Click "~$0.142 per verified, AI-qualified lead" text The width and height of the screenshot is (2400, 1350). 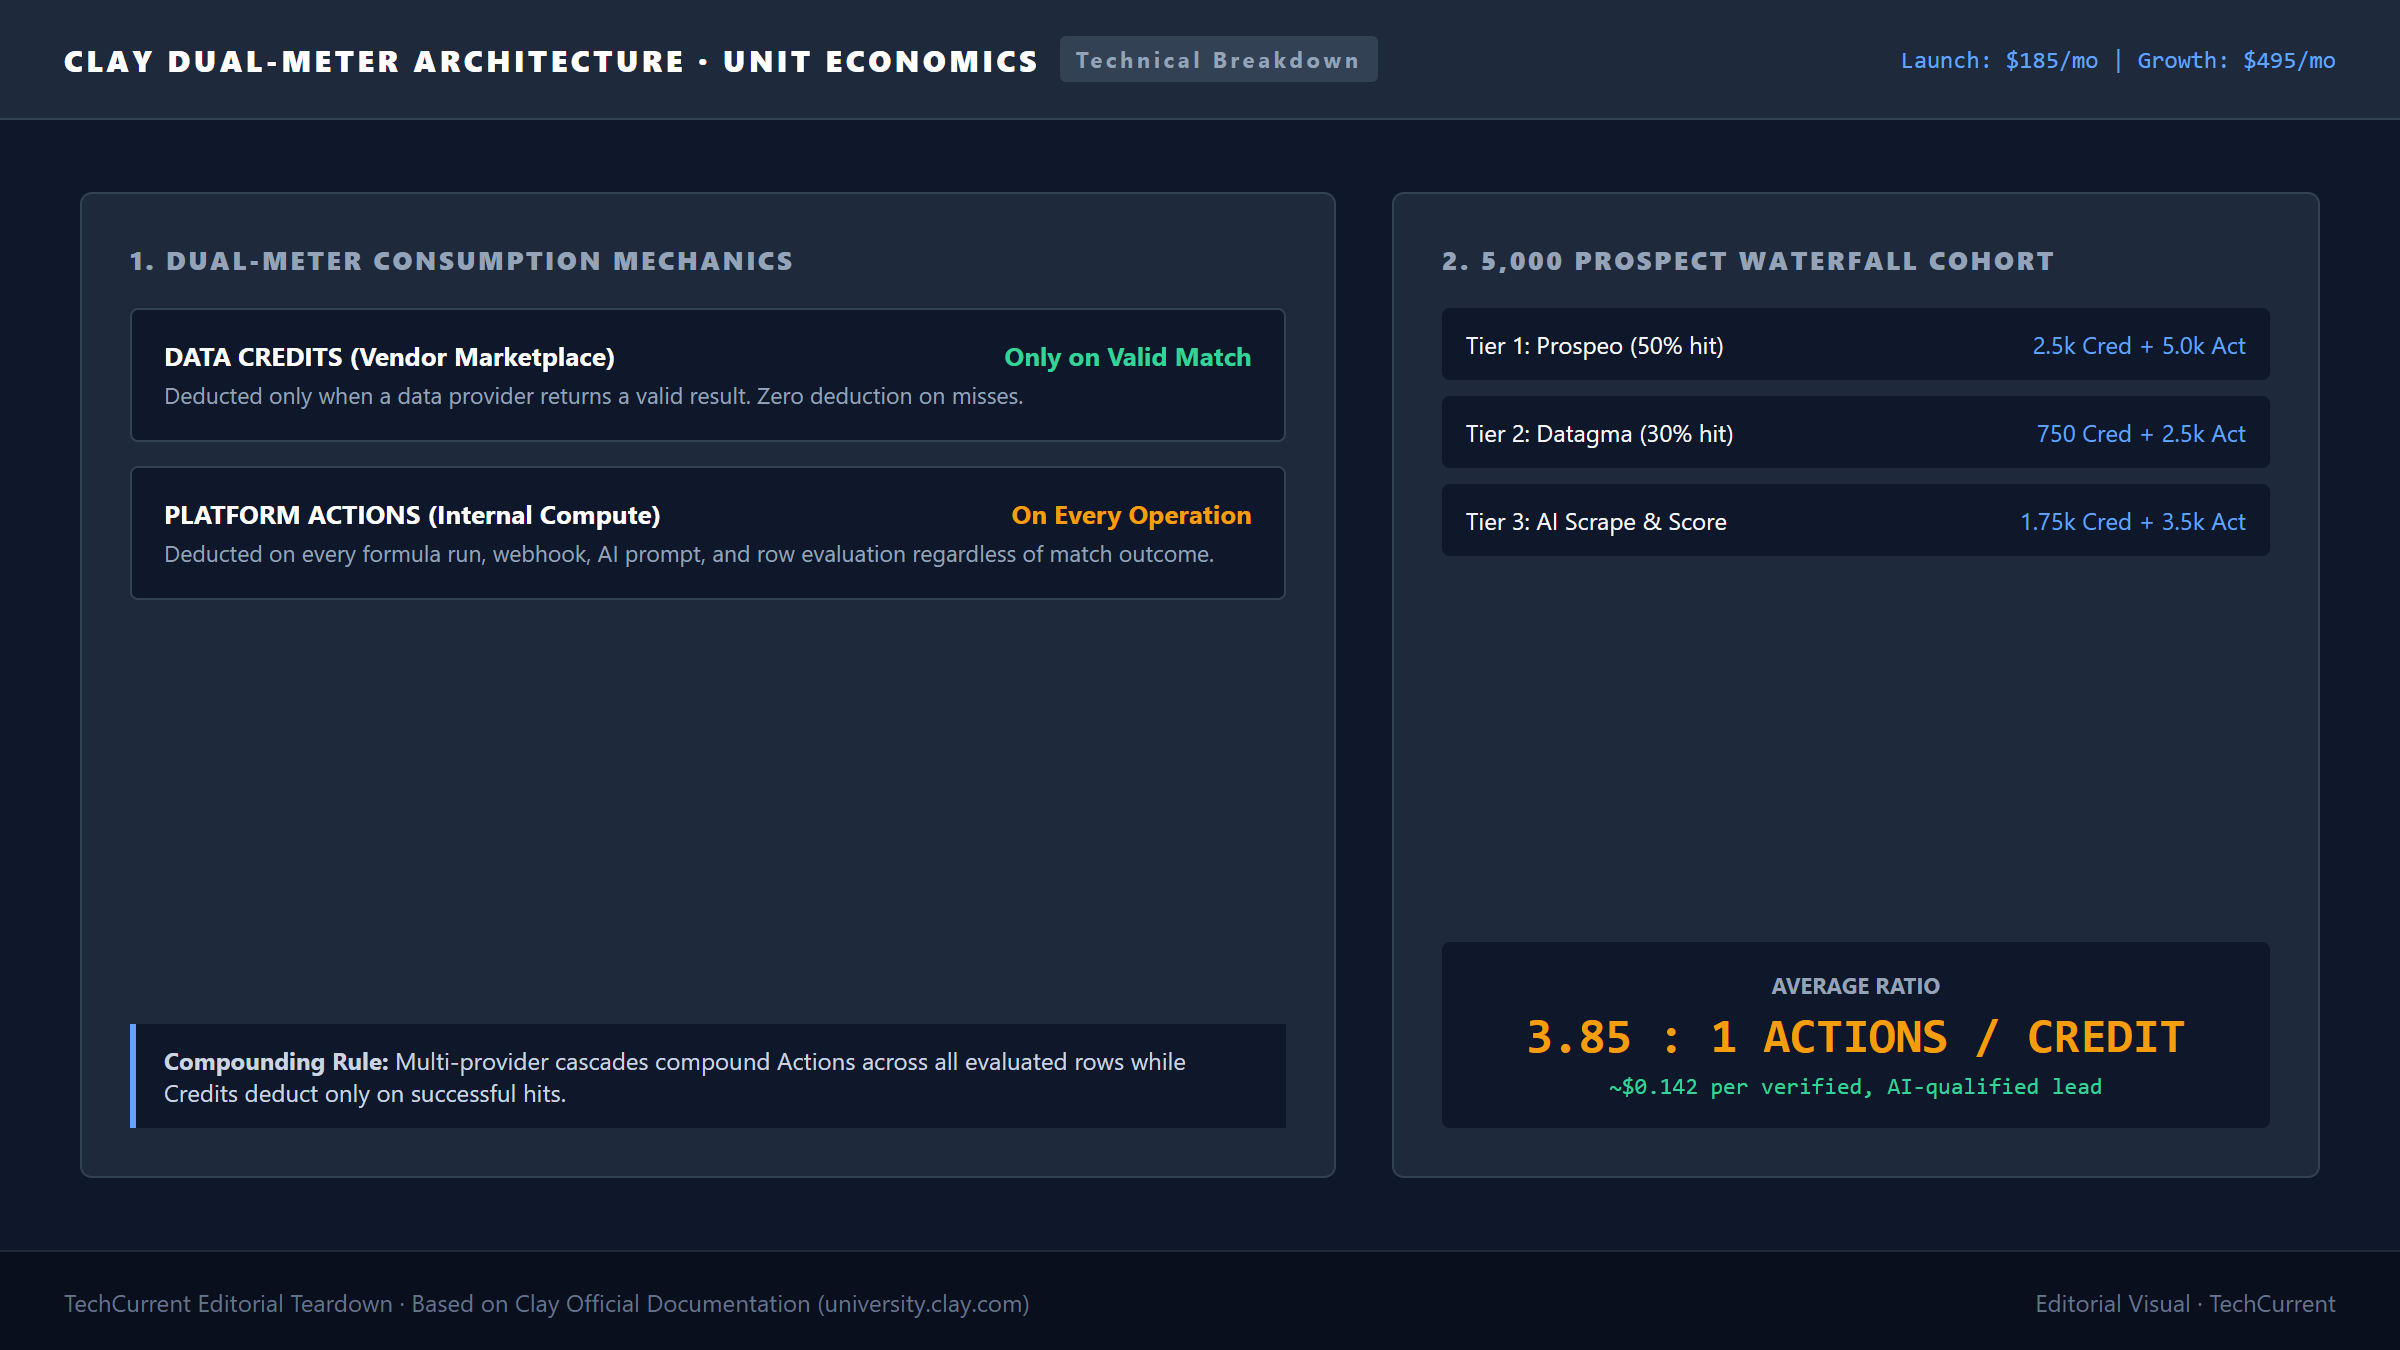pos(1856,1087)
